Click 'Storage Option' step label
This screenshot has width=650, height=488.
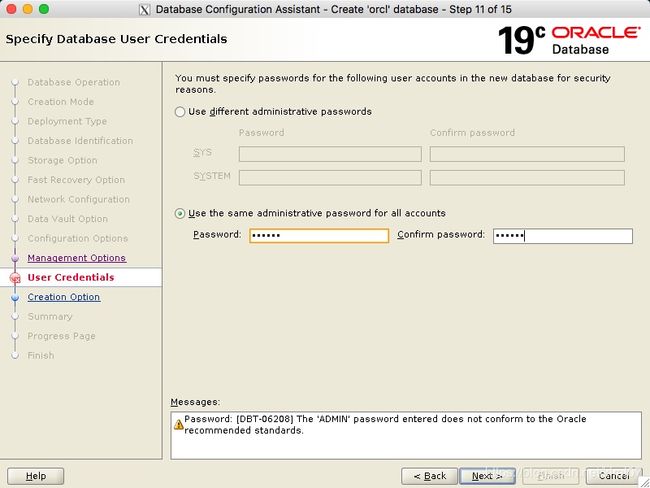62,160
